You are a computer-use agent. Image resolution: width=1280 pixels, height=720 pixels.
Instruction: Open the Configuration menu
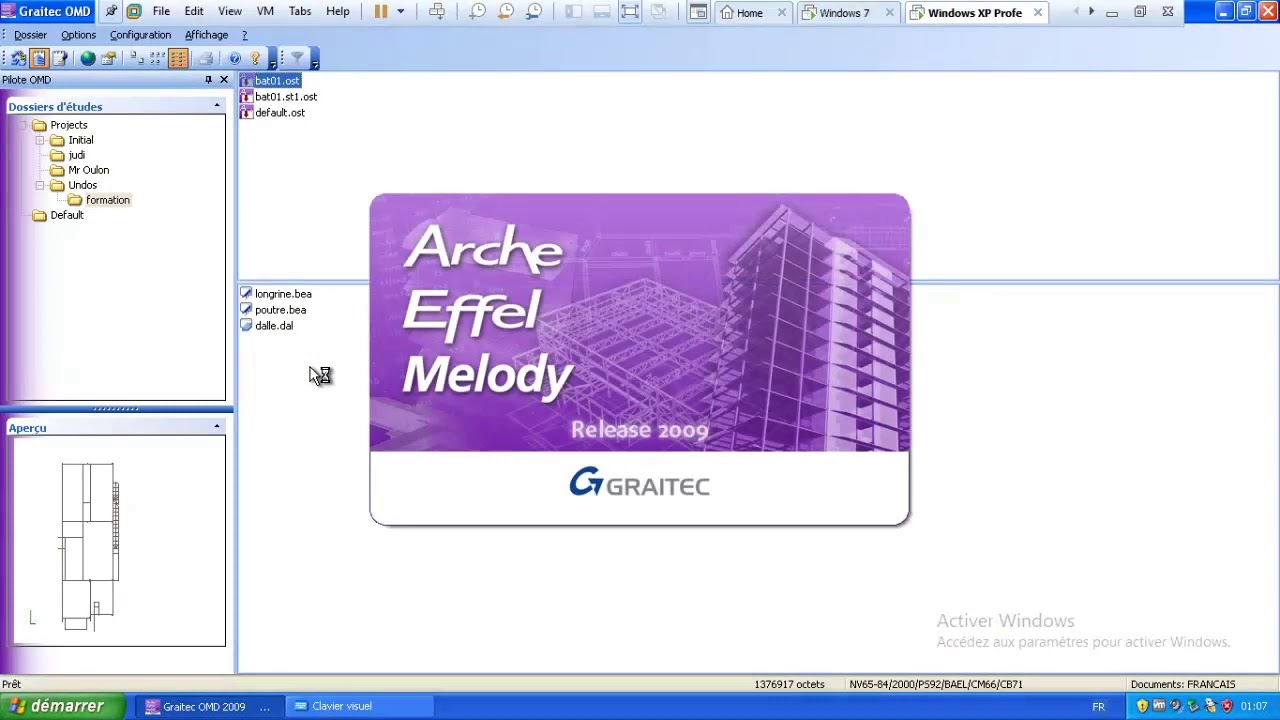pos(140,35)
